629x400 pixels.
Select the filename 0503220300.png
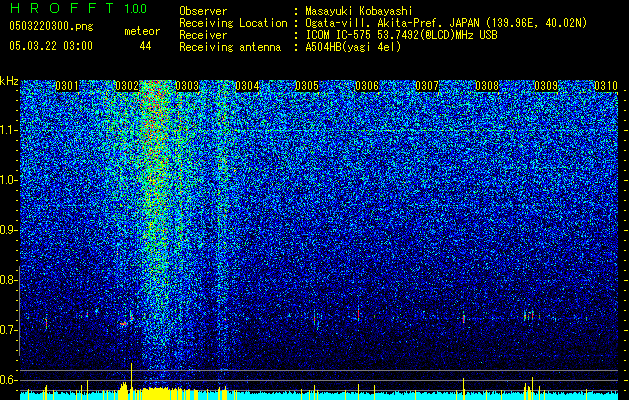[51, 26]
